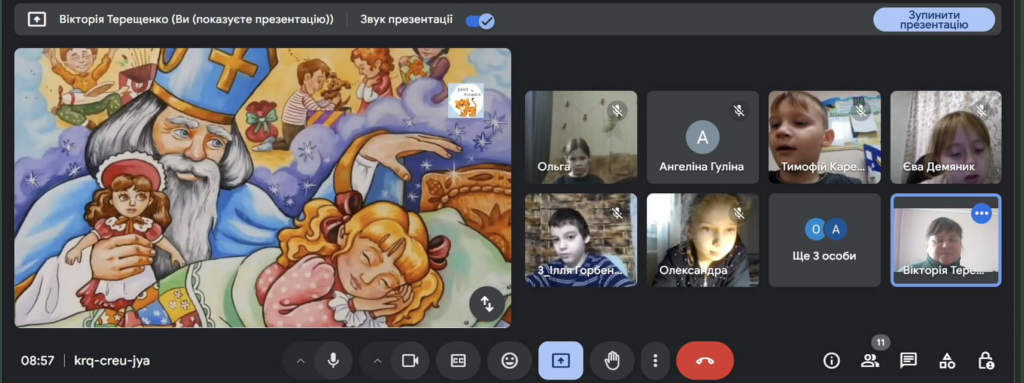Turn off the camera button
The height and width of the screenshot is (383, 1024).
(x=410, y=360)
